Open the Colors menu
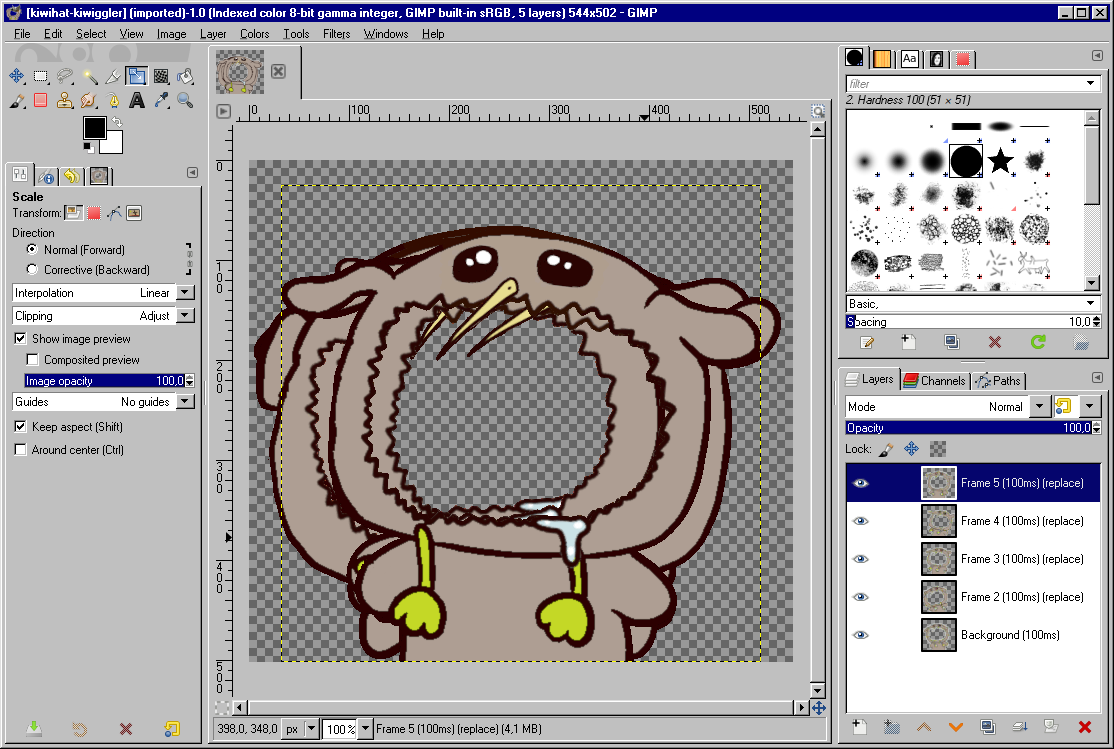This screenshot has width=1114, height=749. point(254,33)
